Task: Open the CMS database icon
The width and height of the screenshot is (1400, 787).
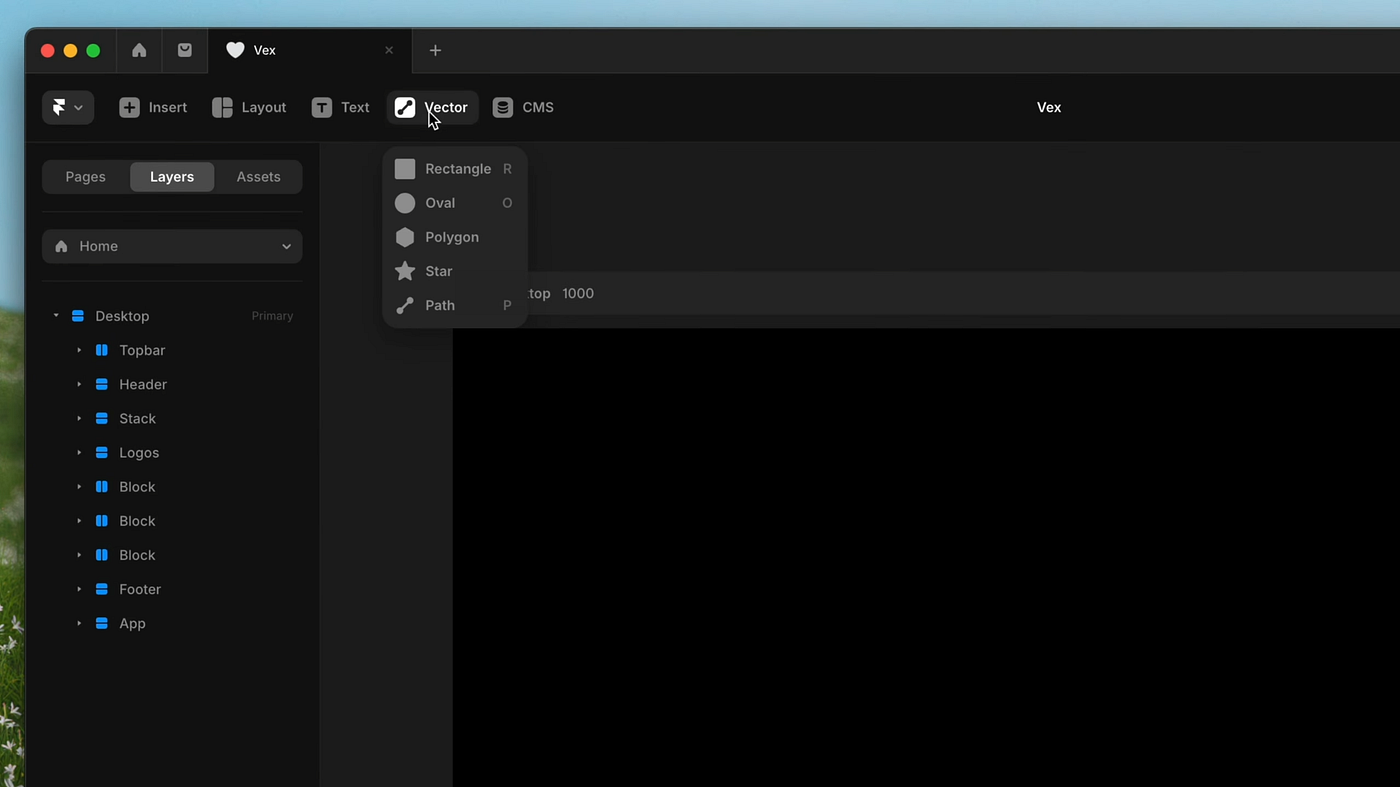Action: (x=502, y=107)
